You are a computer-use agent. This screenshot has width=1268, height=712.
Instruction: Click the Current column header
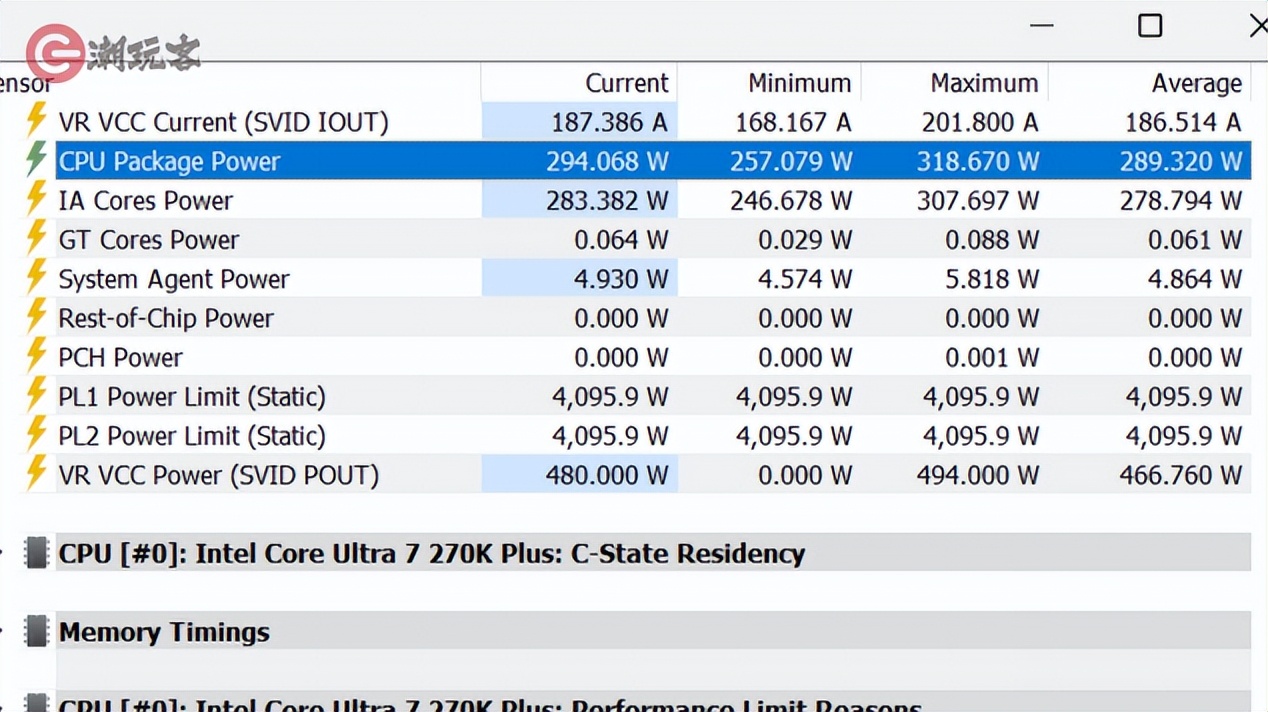pyautogui.click(x=579, y=82)
